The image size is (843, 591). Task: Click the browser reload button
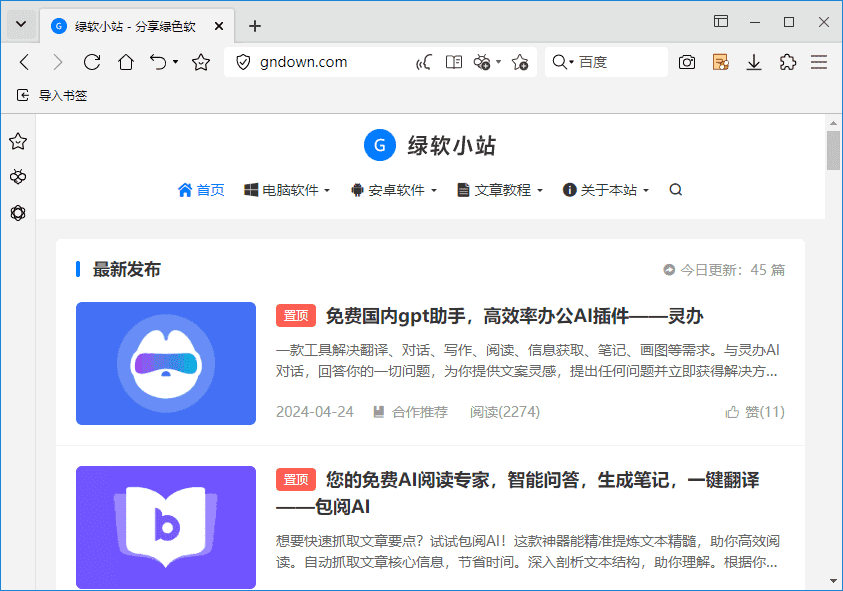pos(92,62)
